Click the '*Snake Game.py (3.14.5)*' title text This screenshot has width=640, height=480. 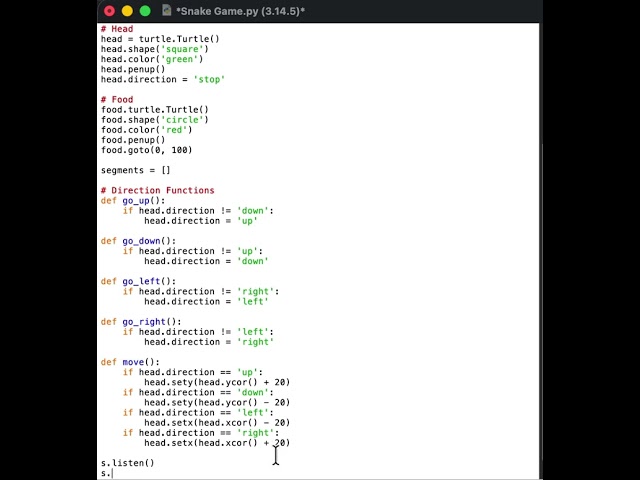240,11
